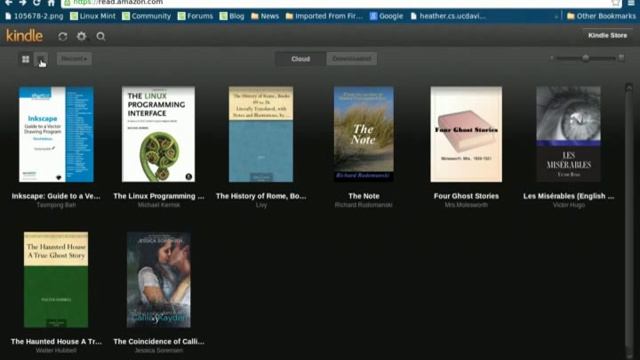Switch to grid view layout
Viewport: 640px width, 360px height.
[x=25, y=59]
